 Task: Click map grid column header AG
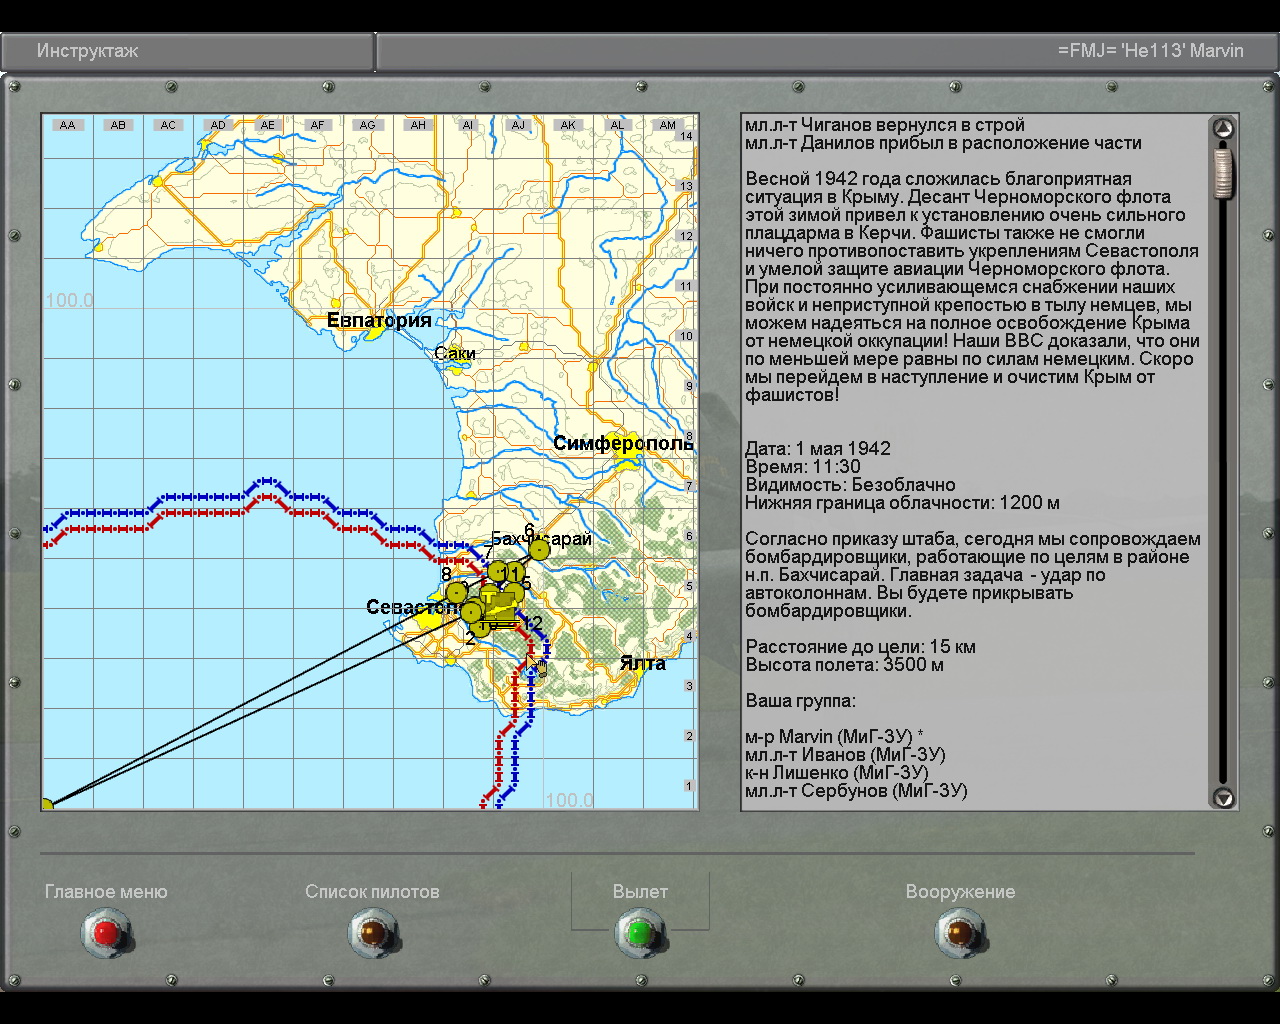[x=368, y=125]
